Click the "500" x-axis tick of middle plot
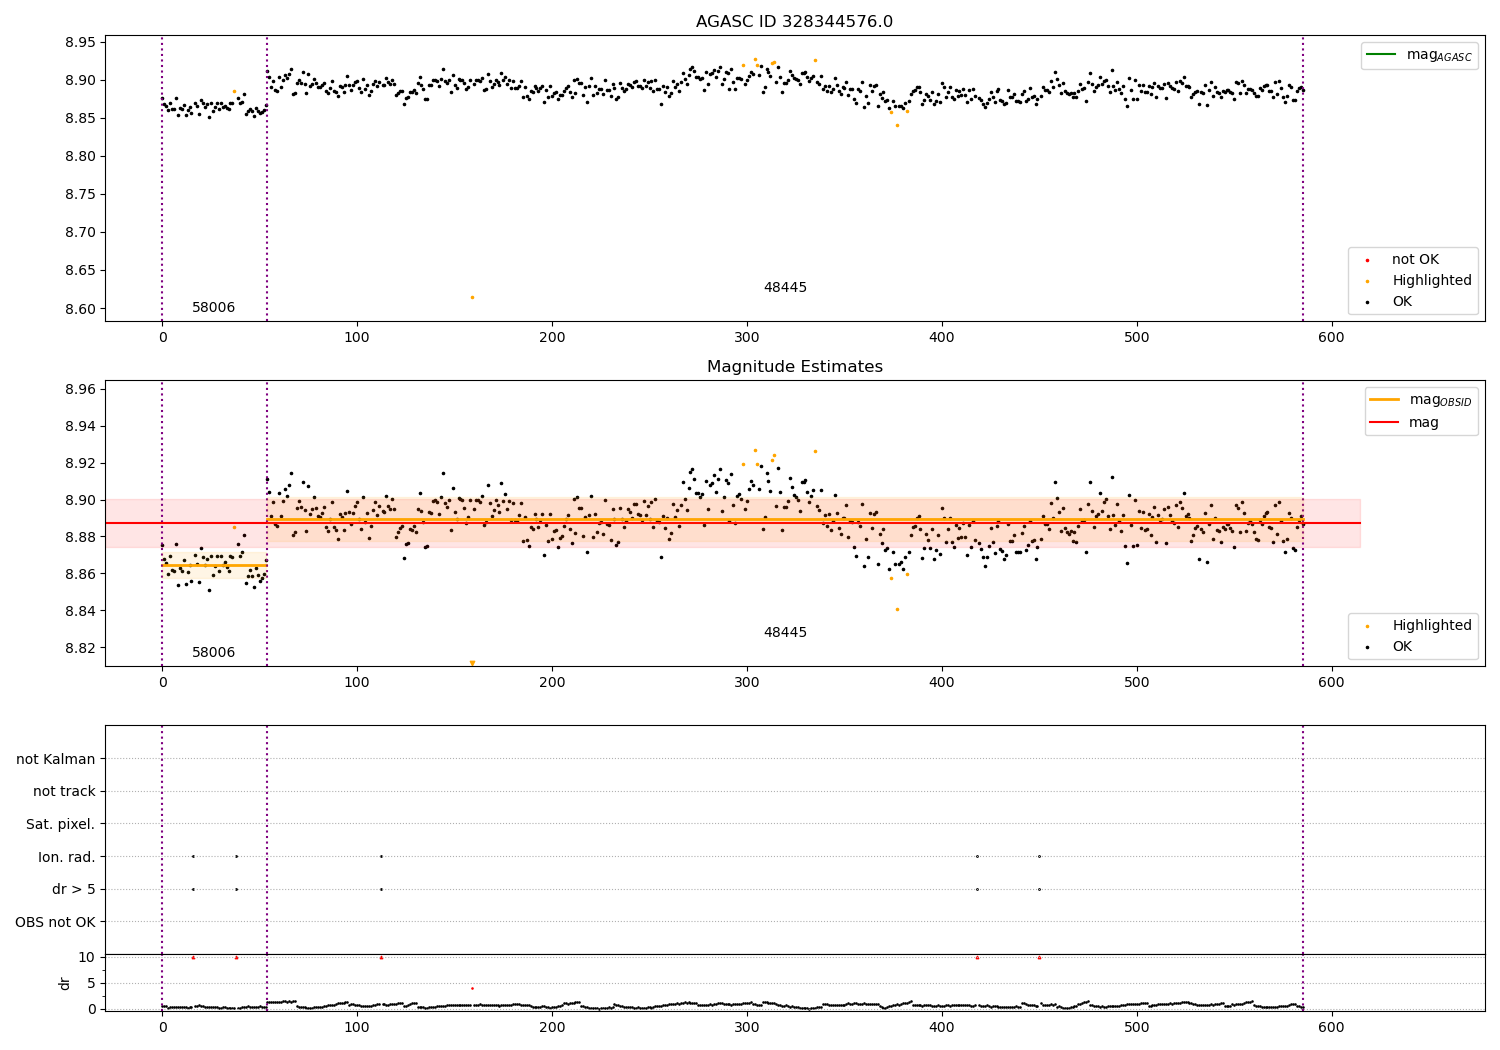The width and height of the screenshot is (1500, 1050). pos(1137,683)
